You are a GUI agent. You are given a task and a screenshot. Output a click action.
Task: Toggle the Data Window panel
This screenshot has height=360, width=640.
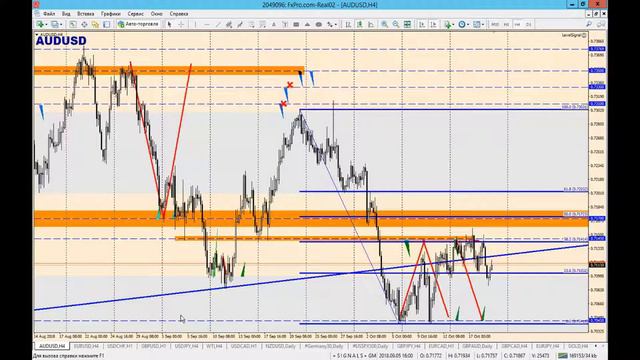[84, 24]
